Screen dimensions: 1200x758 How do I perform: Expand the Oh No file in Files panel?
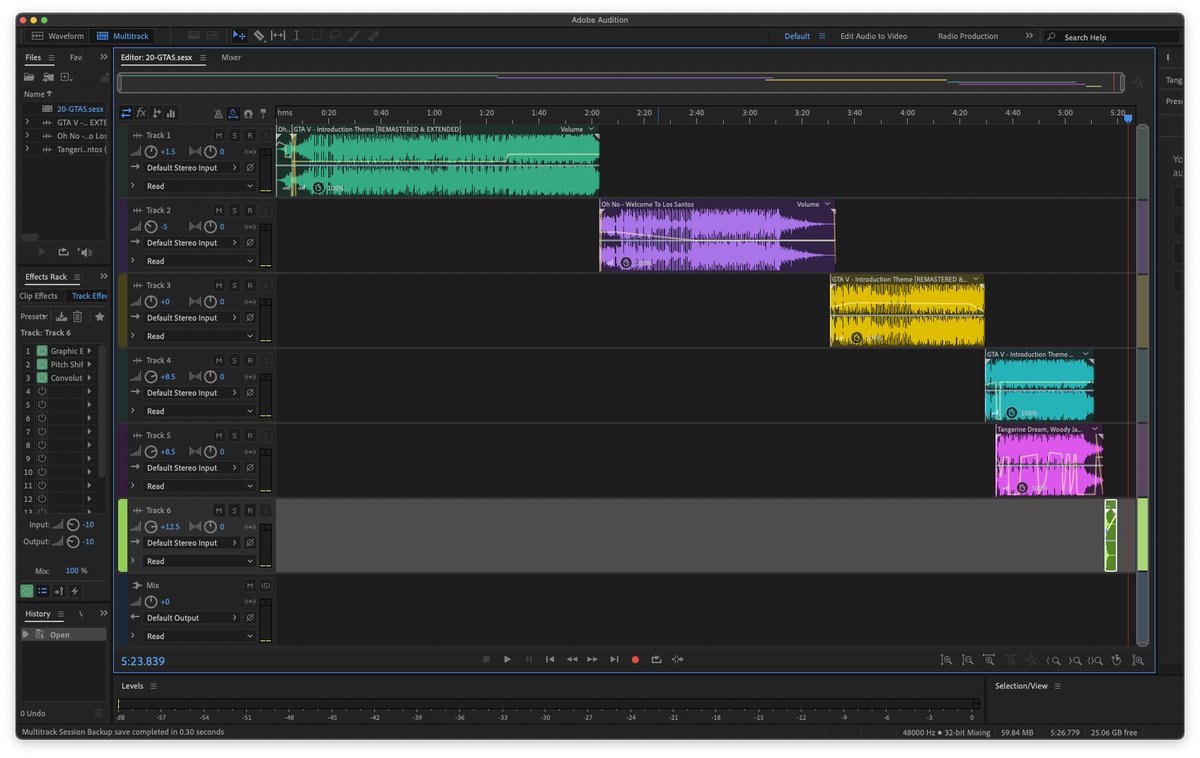point(28,136)
